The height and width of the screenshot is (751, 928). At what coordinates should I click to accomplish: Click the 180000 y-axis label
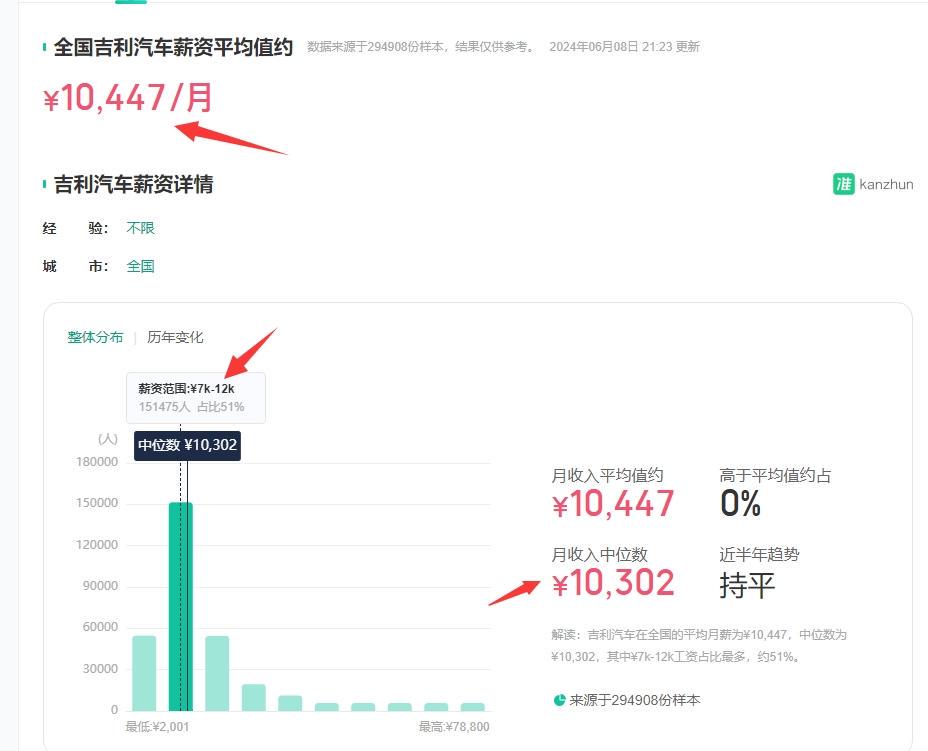click(97, 462)
